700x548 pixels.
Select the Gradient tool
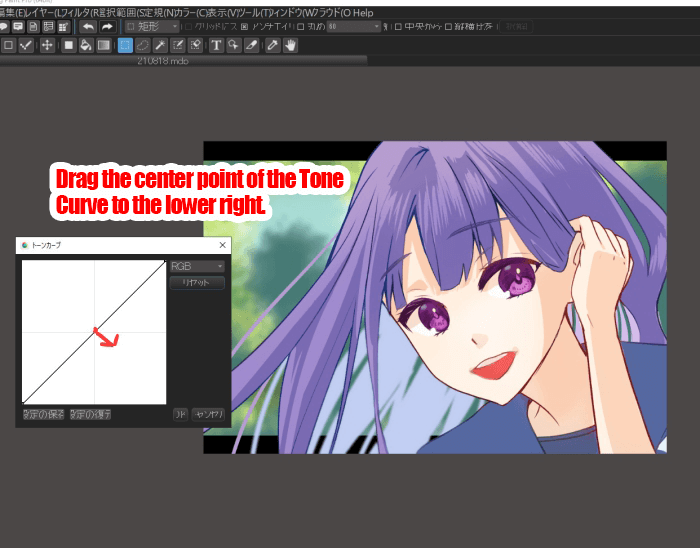104,45
